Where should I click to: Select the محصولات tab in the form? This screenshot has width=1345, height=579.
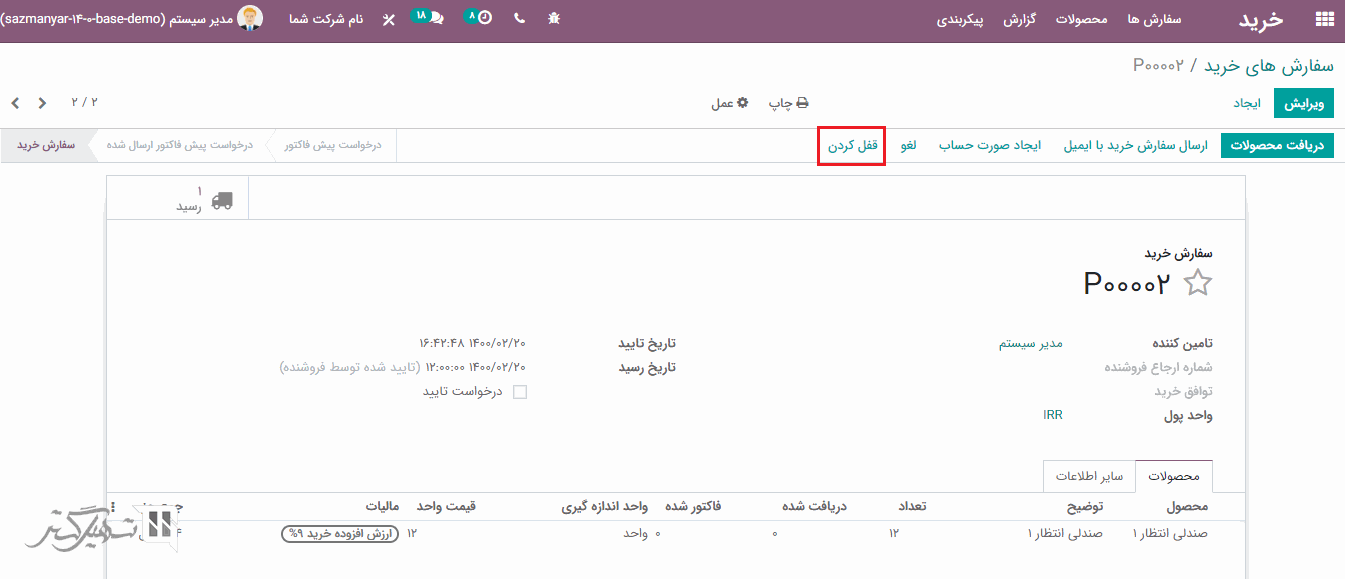pyautogui.click(x=1174, y=476)
